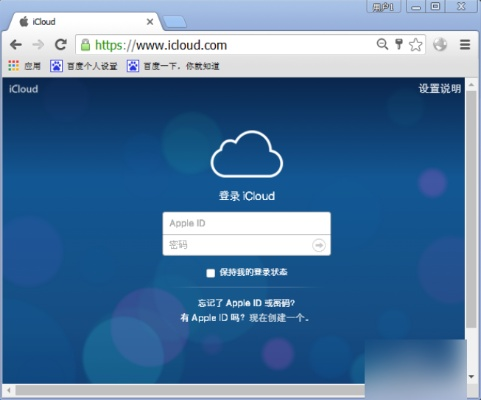Select the iCloud browser tab
Image resolution: width=481 pixels, height=400 pixels.
(x=85, y=22)
